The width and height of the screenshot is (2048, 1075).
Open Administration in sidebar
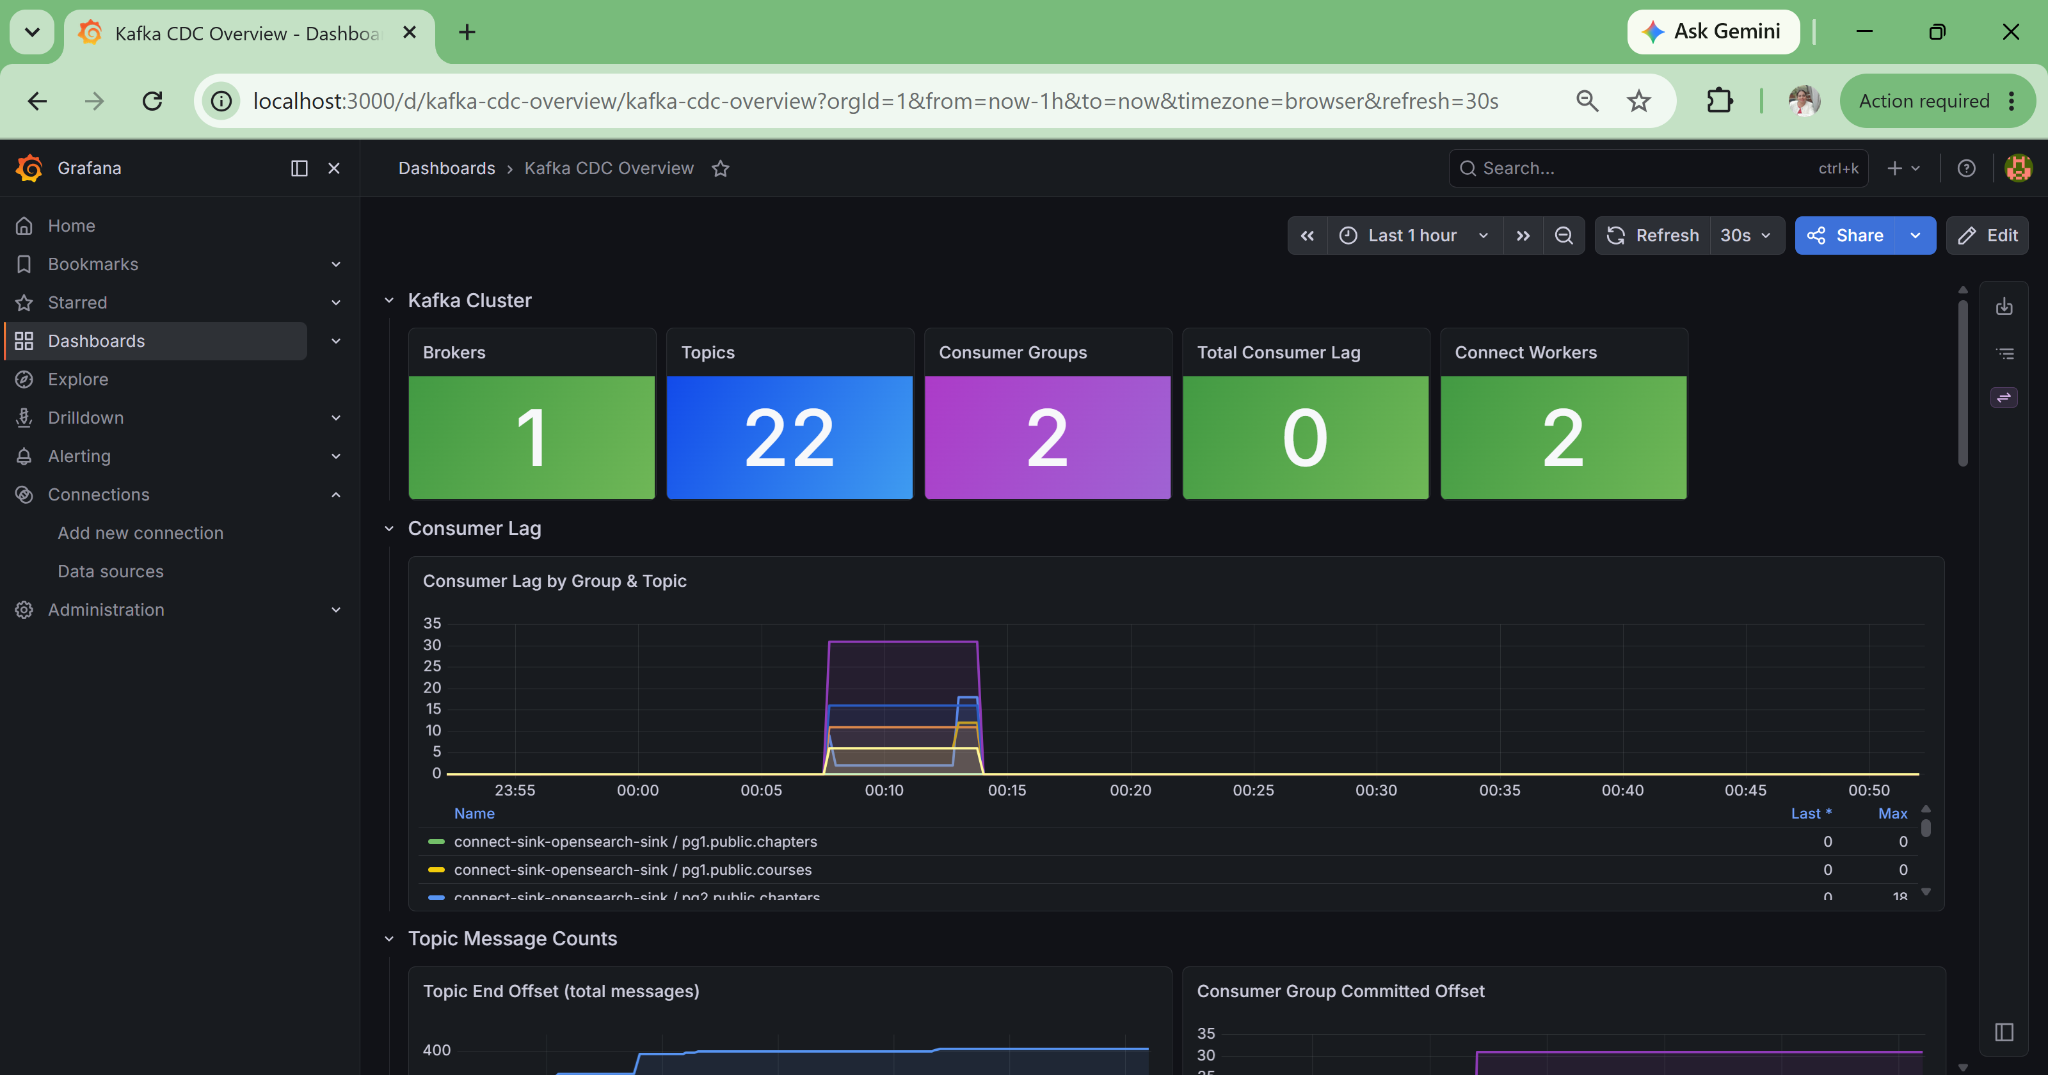point(106,610)
